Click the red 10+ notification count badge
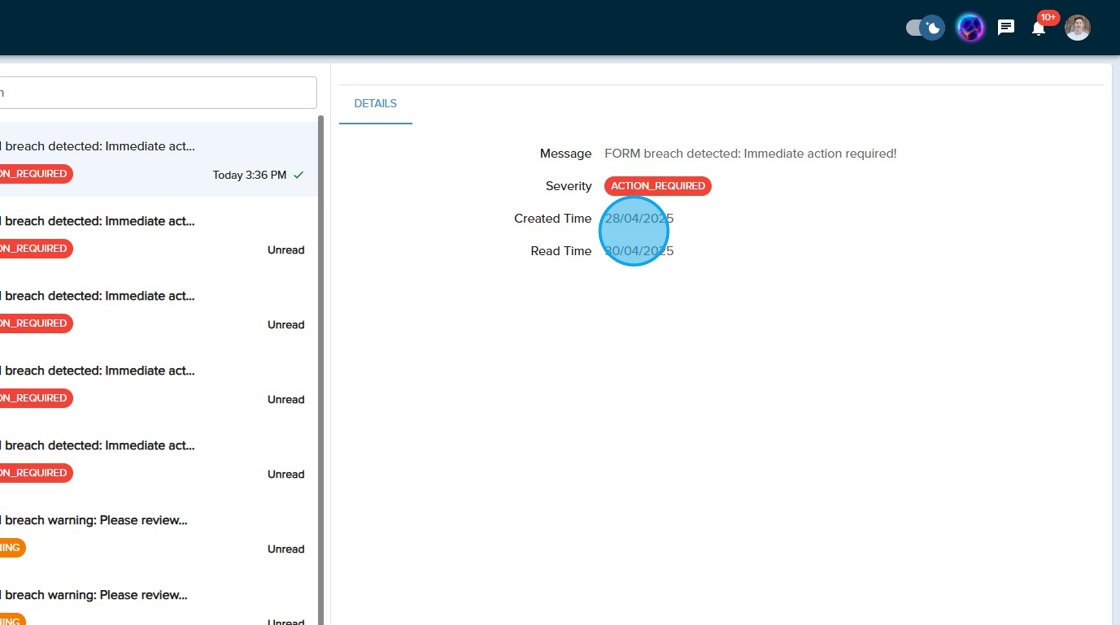 [1048, 17]
